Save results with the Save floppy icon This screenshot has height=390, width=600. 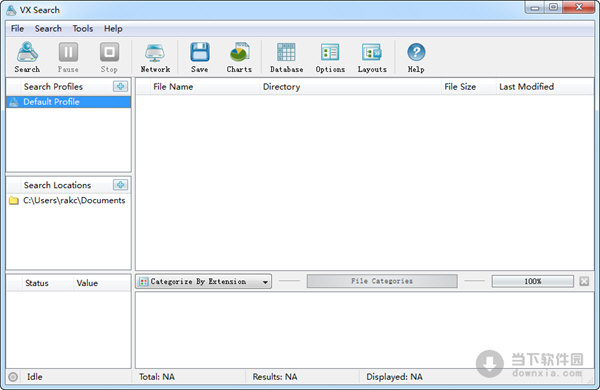(200, 52)
